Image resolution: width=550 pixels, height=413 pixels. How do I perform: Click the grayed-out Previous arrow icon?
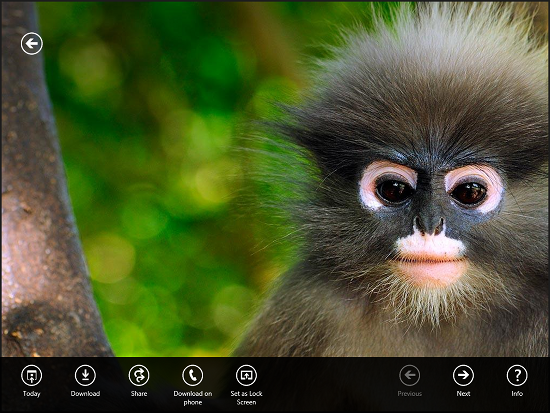click(410, 375)
